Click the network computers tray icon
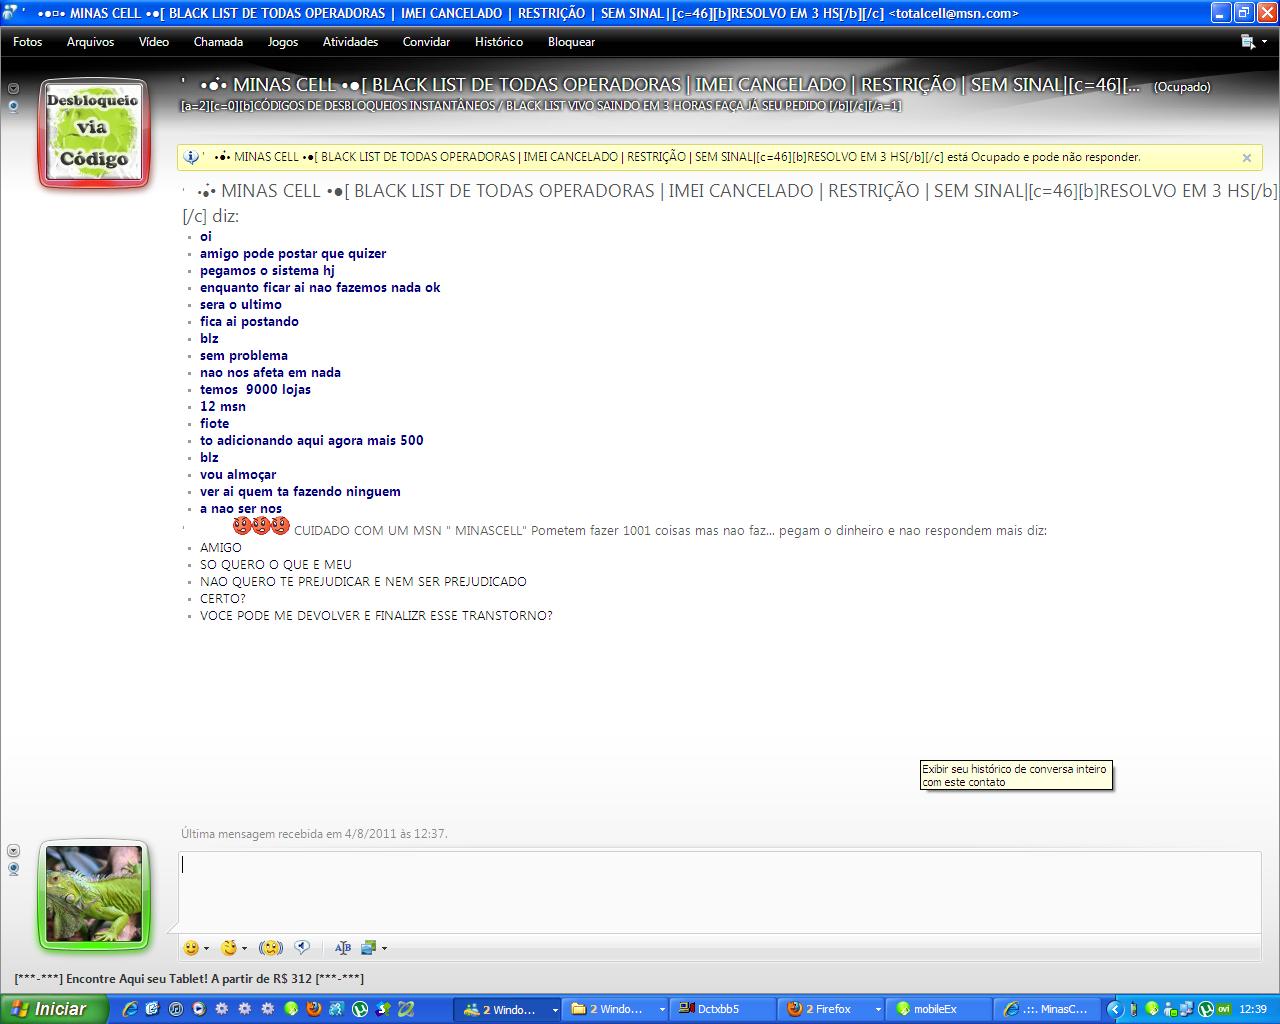The height and width of the screenshot is (1024, 1280). pyautogui.click(x=1187, y=1009)
